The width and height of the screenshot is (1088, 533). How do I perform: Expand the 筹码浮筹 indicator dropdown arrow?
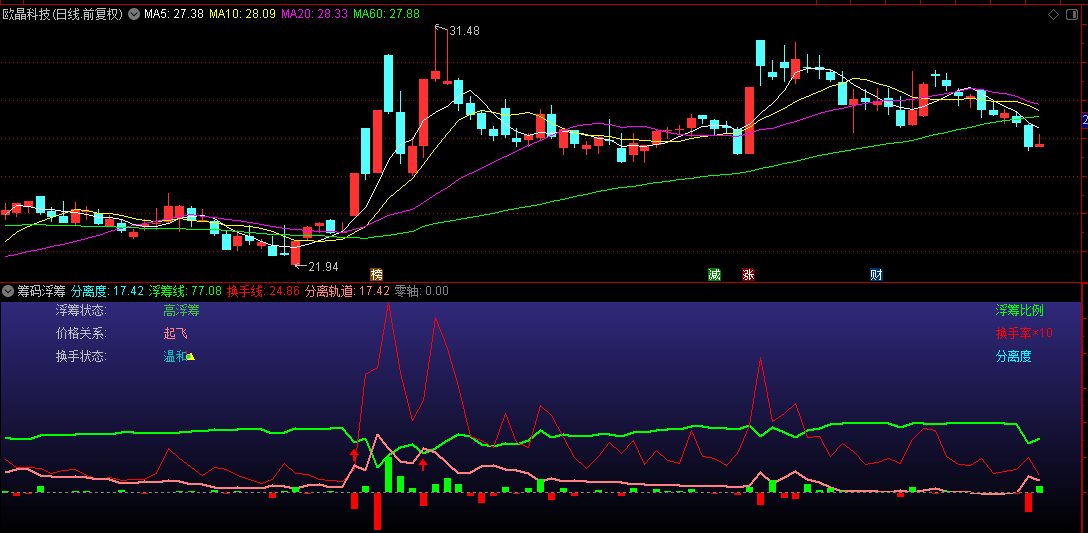coord(9,291)
